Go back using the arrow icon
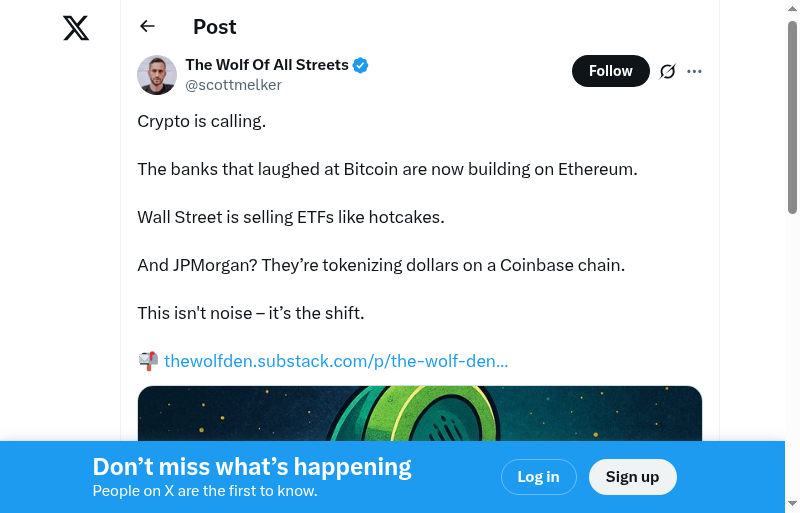This screenshot has width=800, height=513. point(148,27)
